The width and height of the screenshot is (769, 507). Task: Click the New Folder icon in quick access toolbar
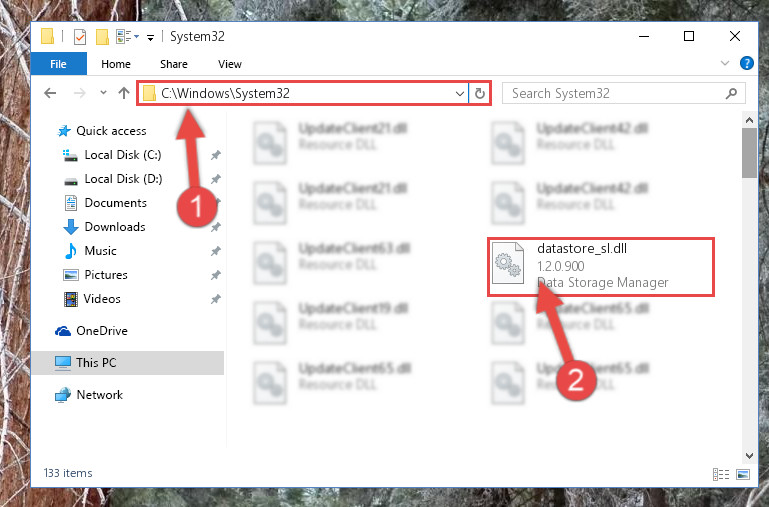coord(102,37)
